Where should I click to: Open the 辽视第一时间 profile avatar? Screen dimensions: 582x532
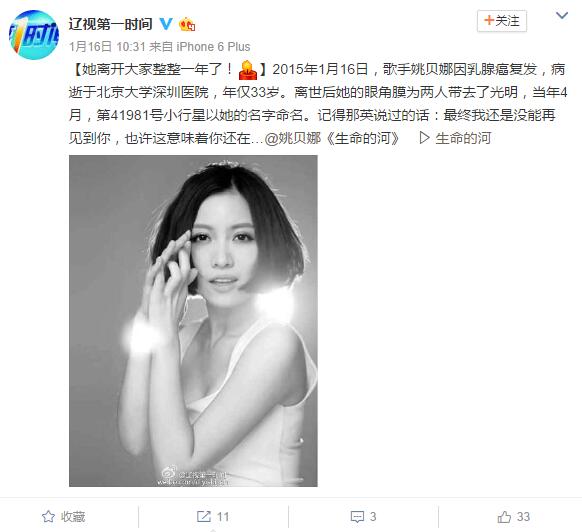pos(34,35)
